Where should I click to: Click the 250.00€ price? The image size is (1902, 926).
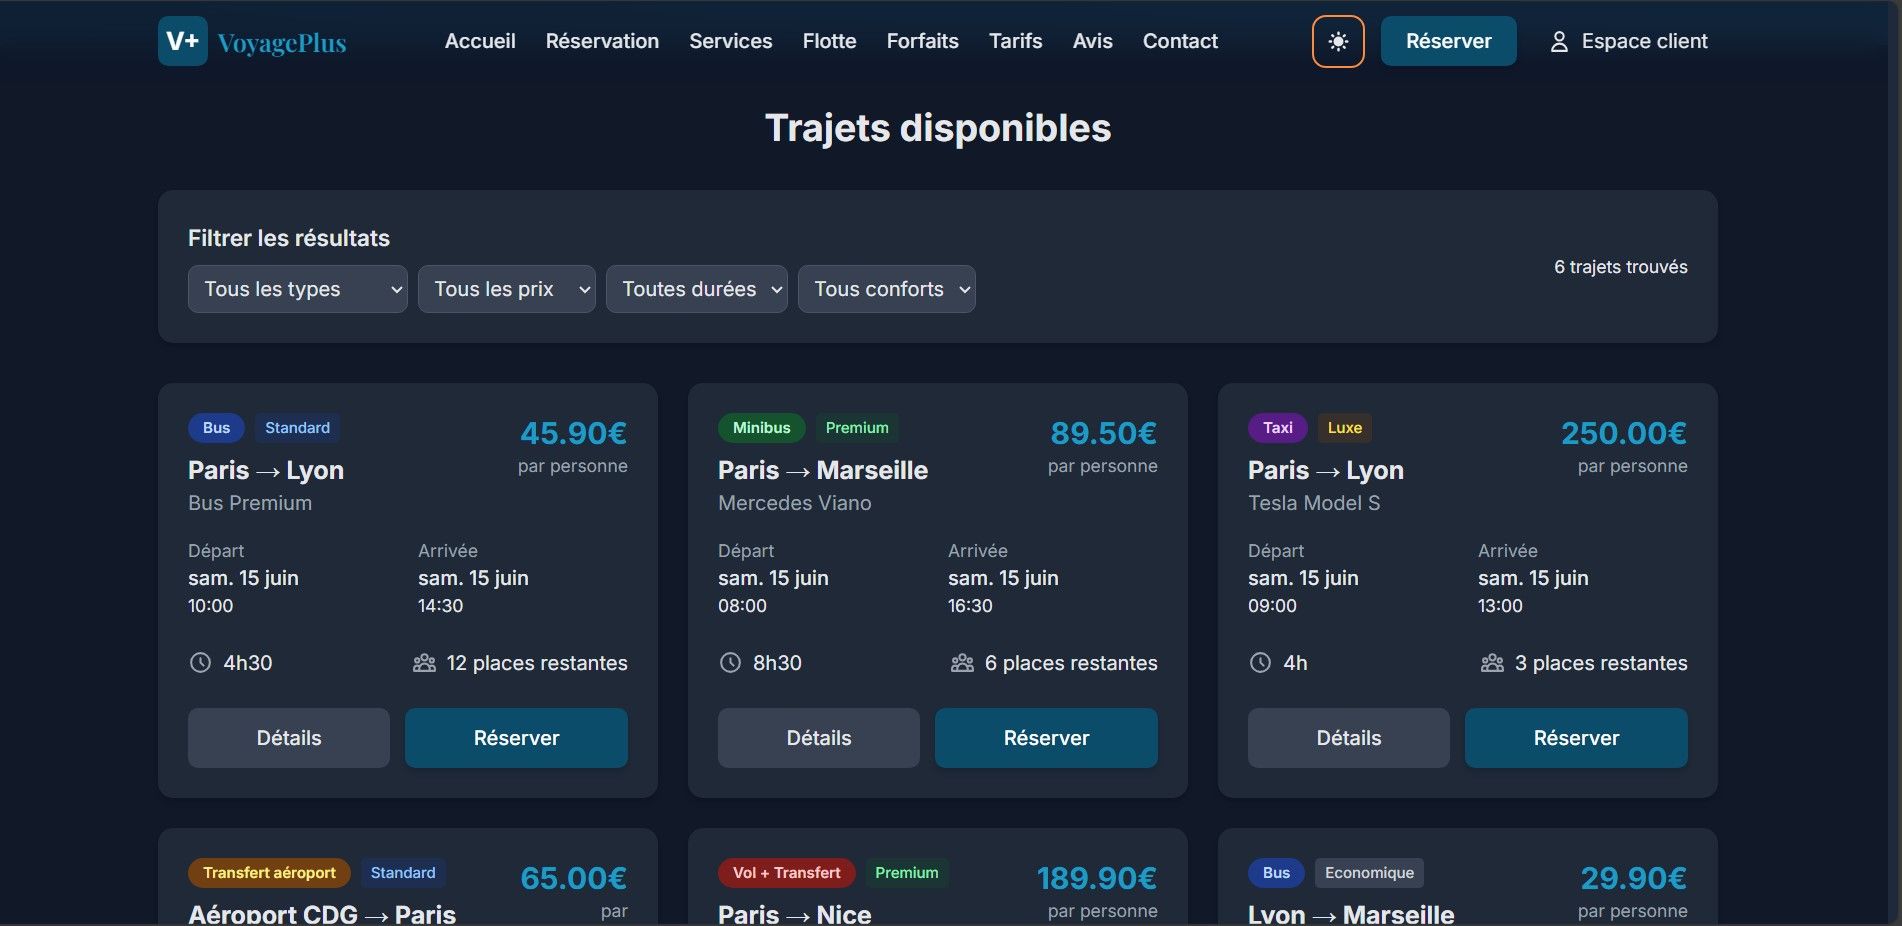tap(1624, 433)
